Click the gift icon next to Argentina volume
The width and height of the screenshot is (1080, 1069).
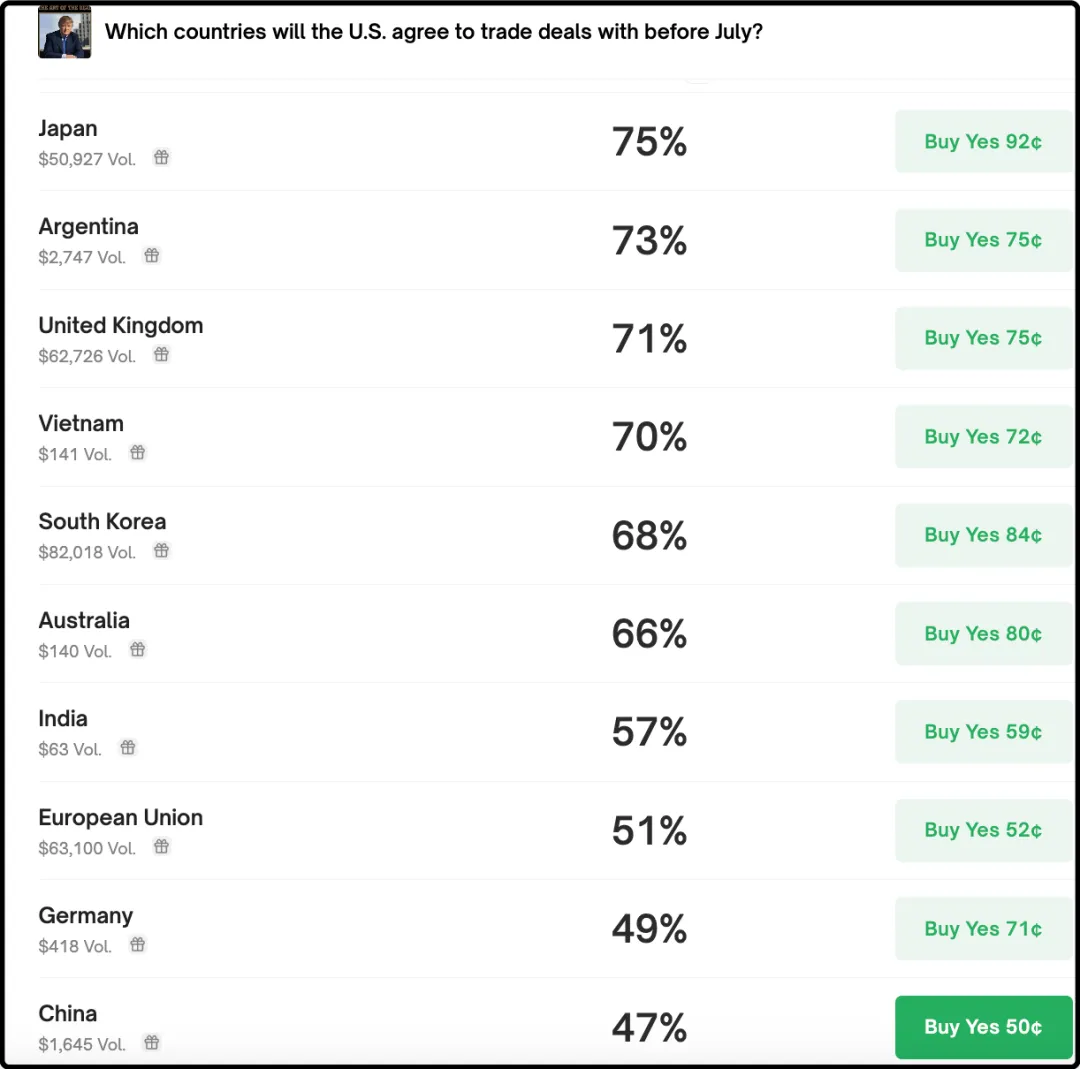(152, 255)
